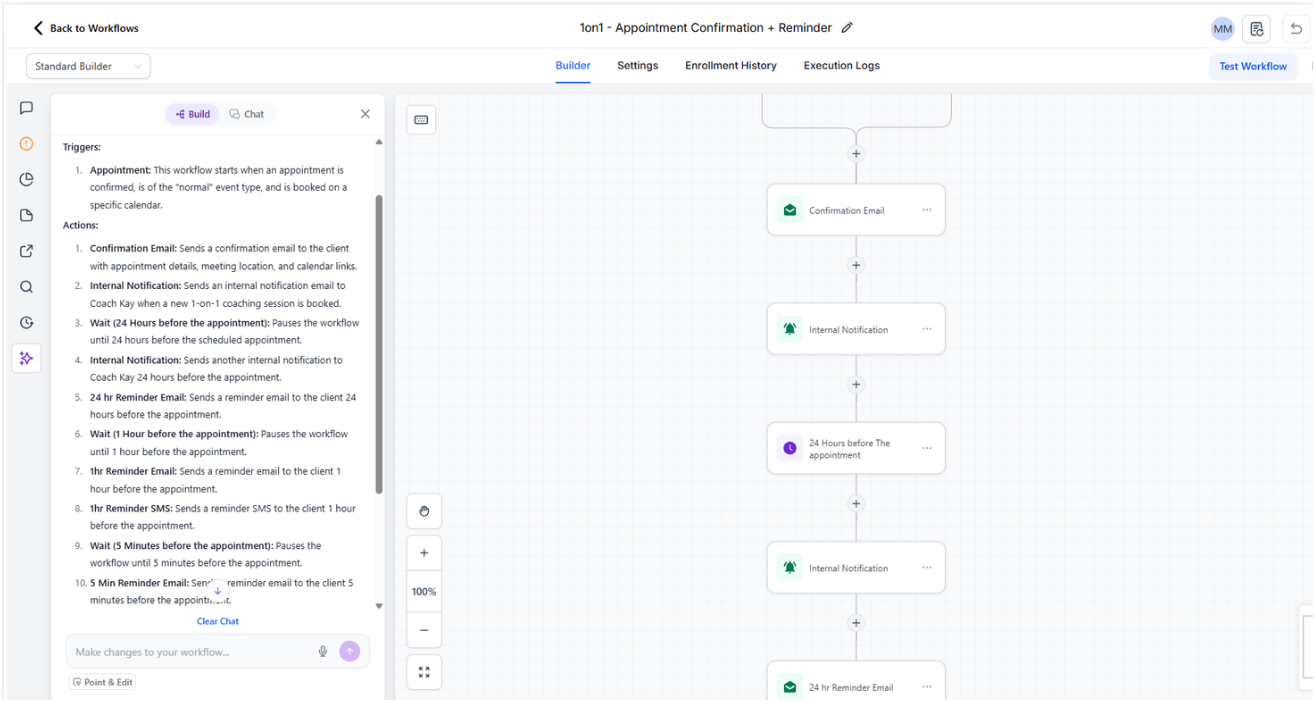
Task: Open the comments icon in left sidebar
Action: pos(27,108)
